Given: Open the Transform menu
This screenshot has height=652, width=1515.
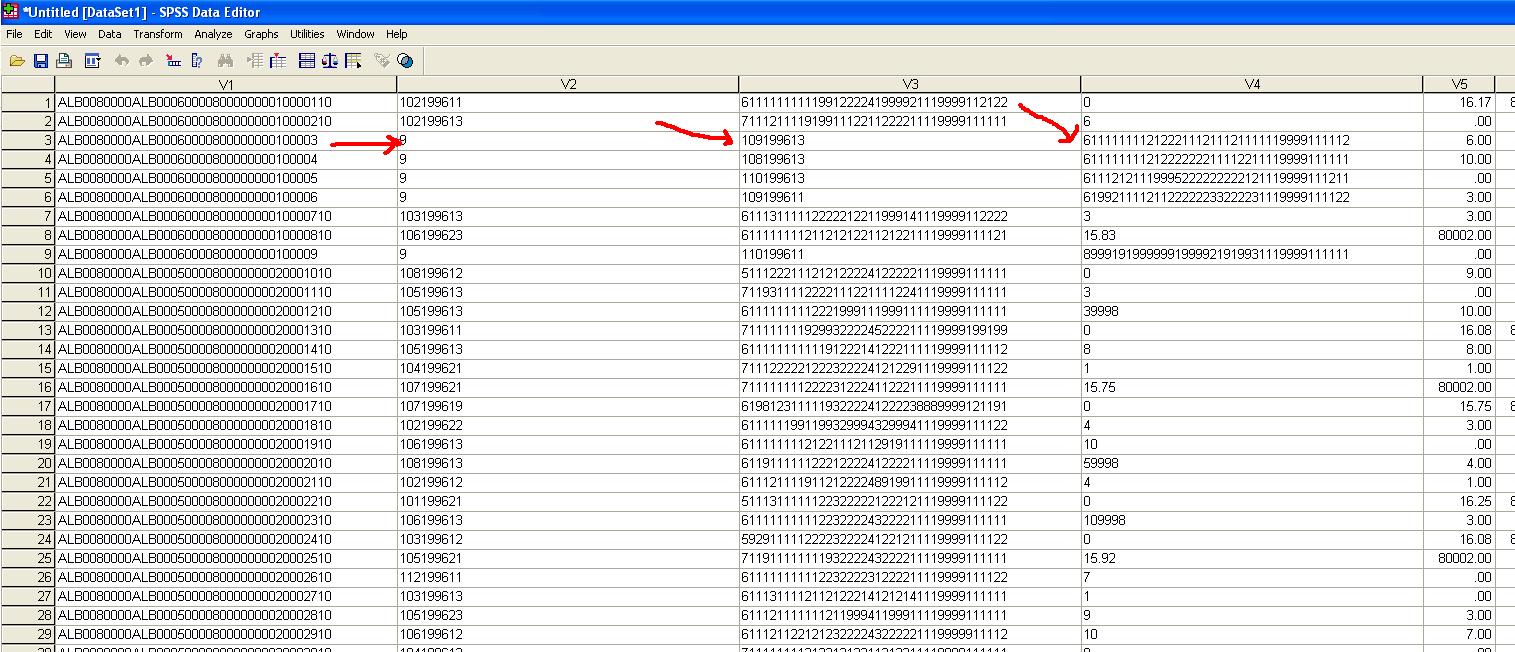Looking at the screenshot, I should (158, 34).
